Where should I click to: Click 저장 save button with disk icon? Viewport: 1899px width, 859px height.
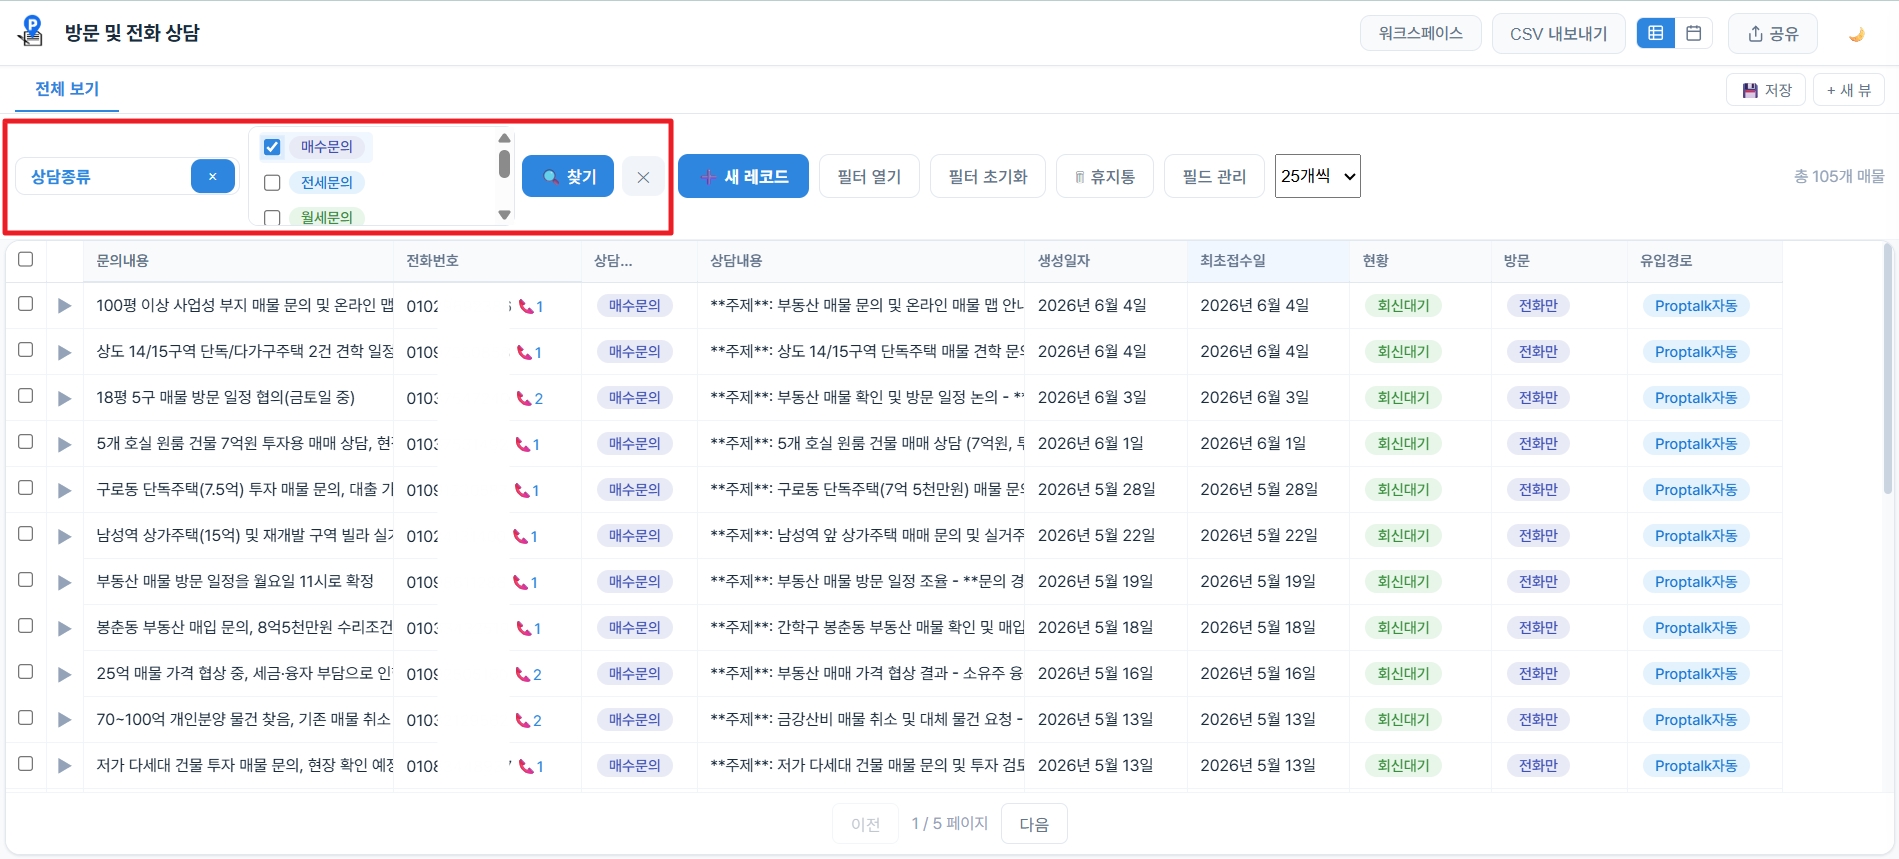[1766, 90]
